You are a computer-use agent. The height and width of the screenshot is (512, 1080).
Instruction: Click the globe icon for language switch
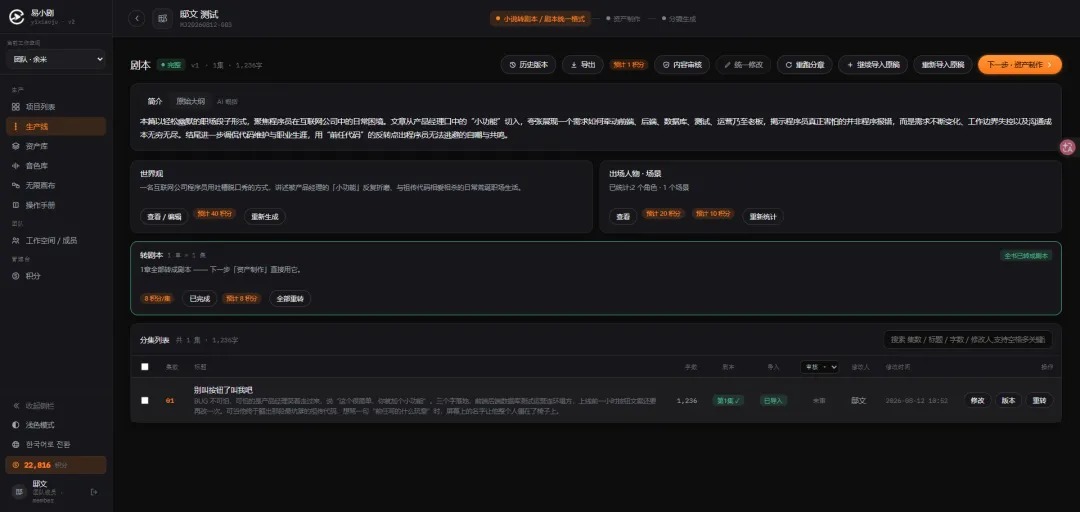16,444
